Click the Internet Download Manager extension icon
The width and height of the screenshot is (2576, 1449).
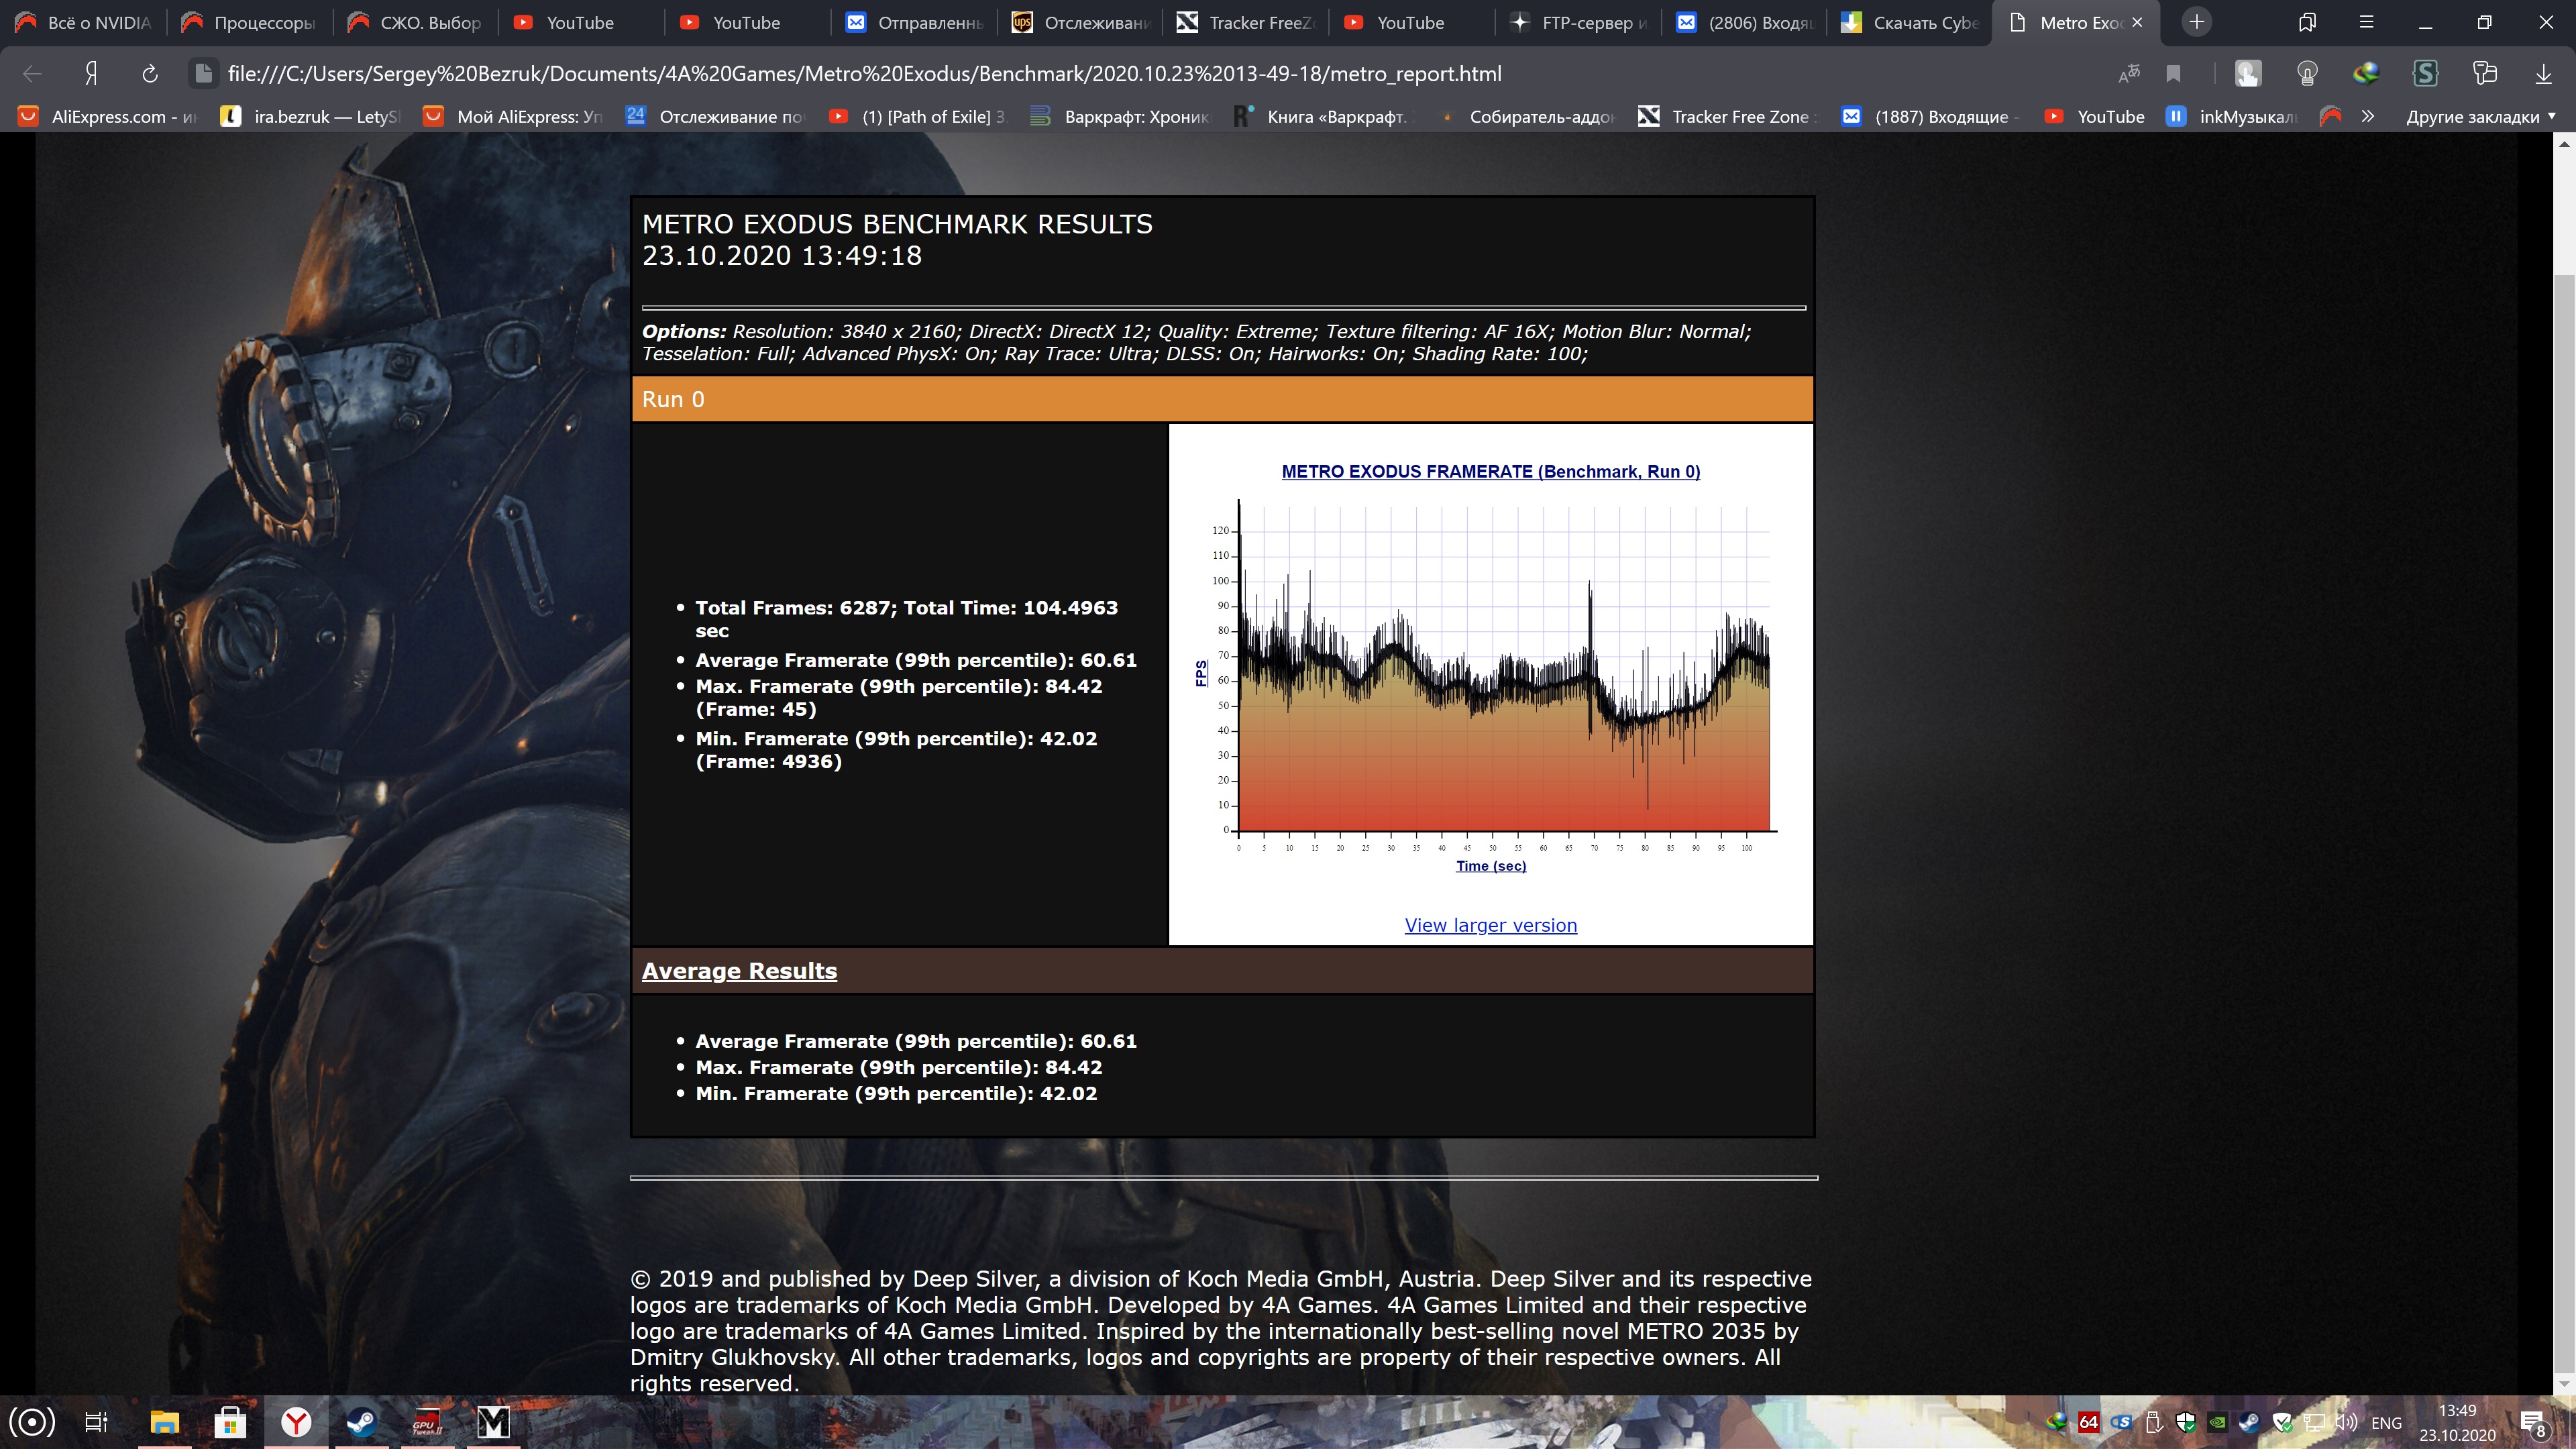click(2365, 73)
